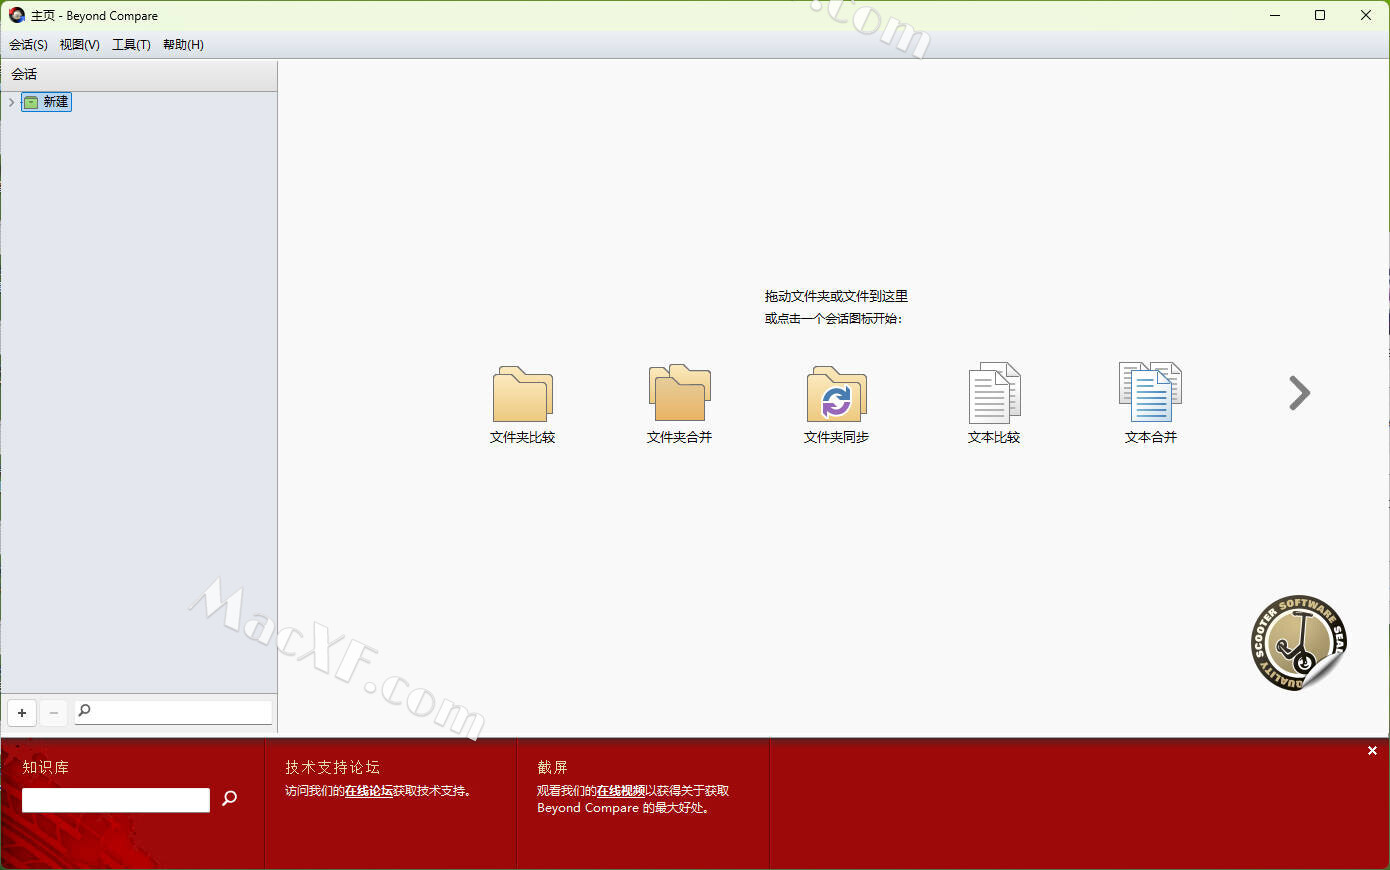Select the 新建 session folder
Screen dimensions: 1390x870
pos(47,102)
